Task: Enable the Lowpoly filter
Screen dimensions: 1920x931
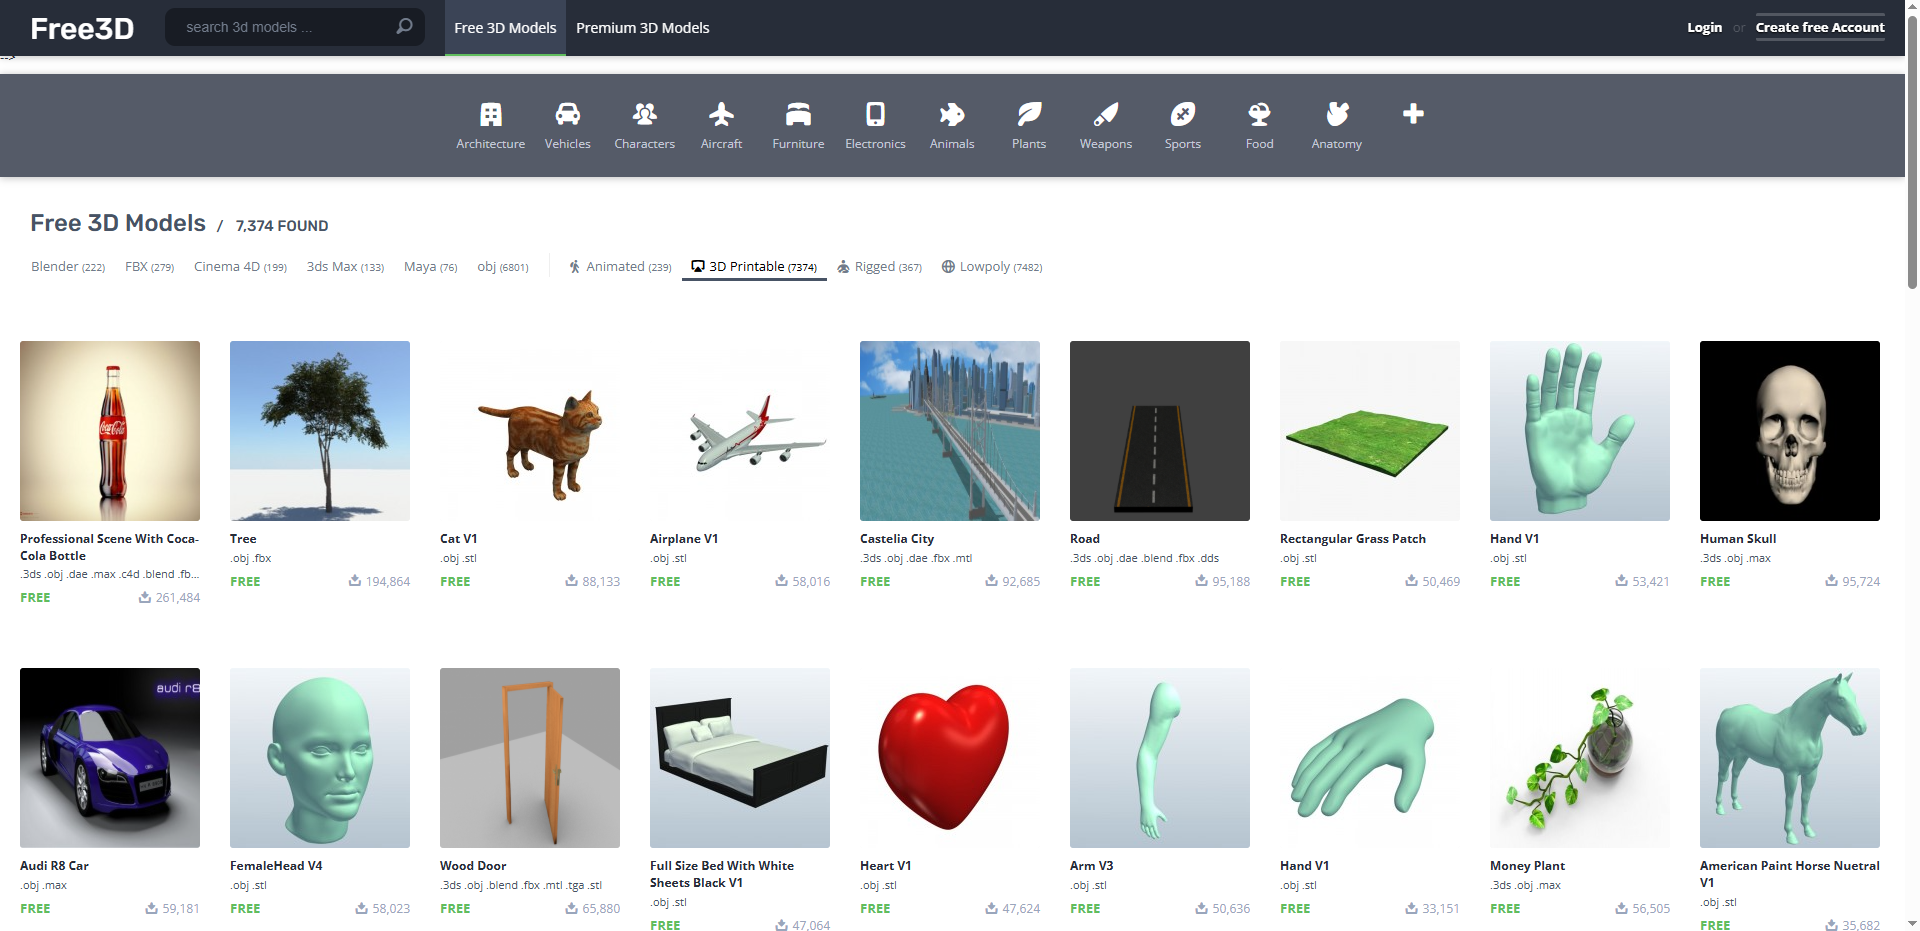Action: click(991, 267)
